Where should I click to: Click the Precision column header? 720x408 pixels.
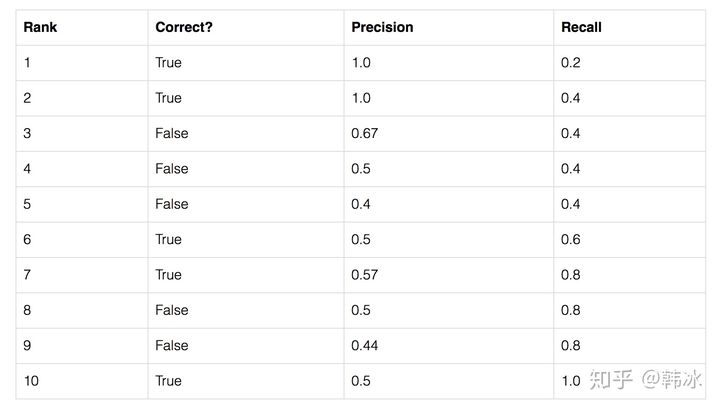(x=382, y=27)
